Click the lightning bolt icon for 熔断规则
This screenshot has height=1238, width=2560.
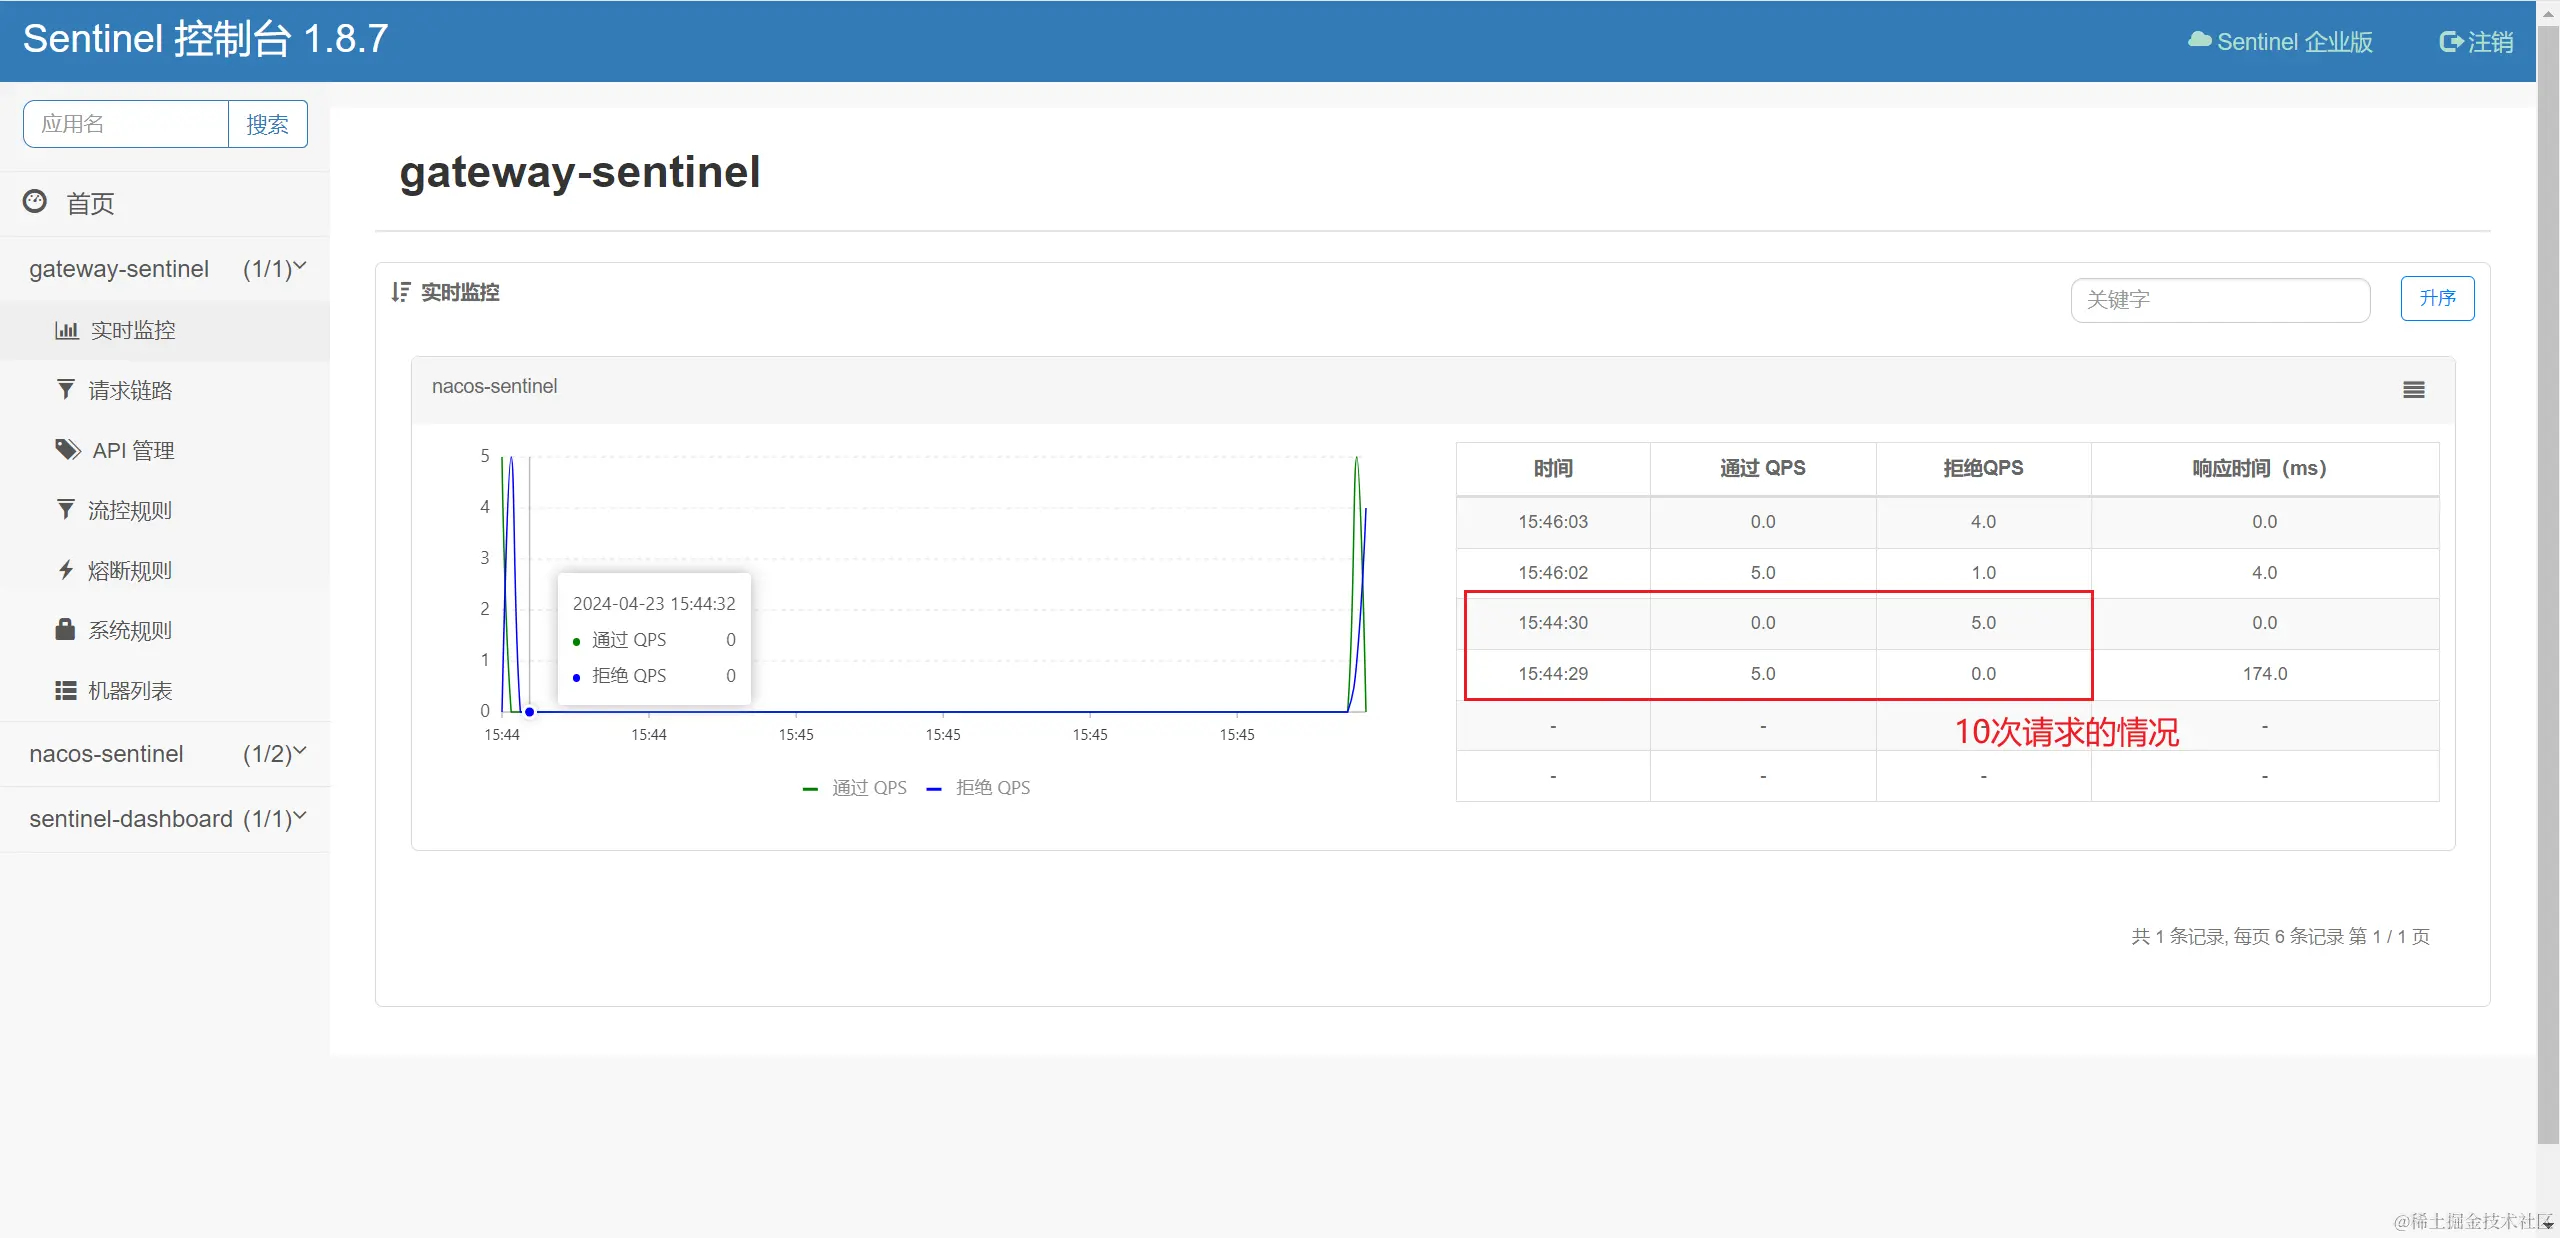pyautogui.click(x=66, y=570)
